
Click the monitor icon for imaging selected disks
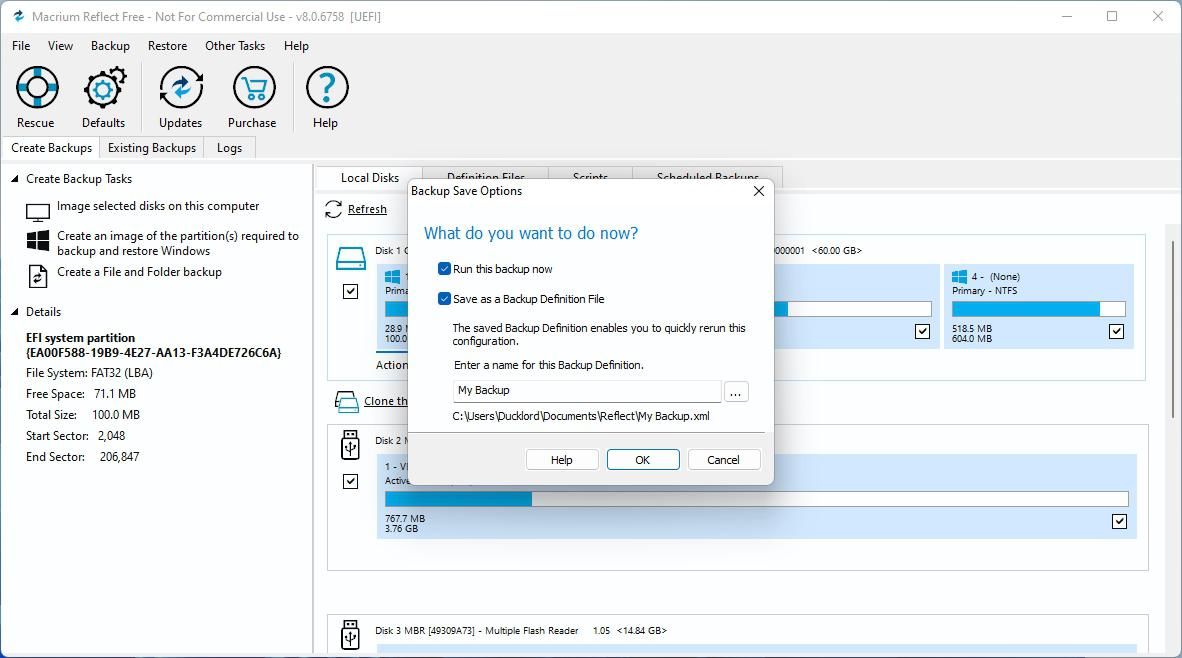38,213
